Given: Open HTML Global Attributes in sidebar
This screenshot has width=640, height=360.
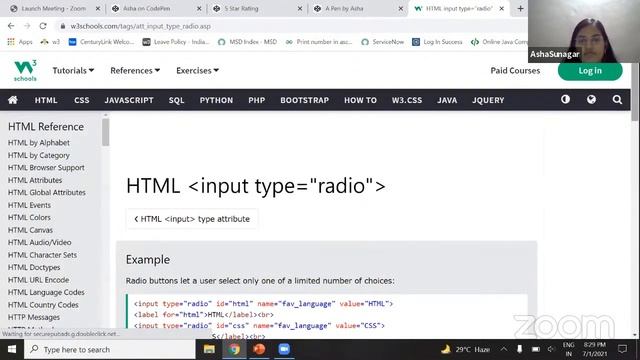Looking at the screenshot, I should pyautogui.click(x=47, y=192).
